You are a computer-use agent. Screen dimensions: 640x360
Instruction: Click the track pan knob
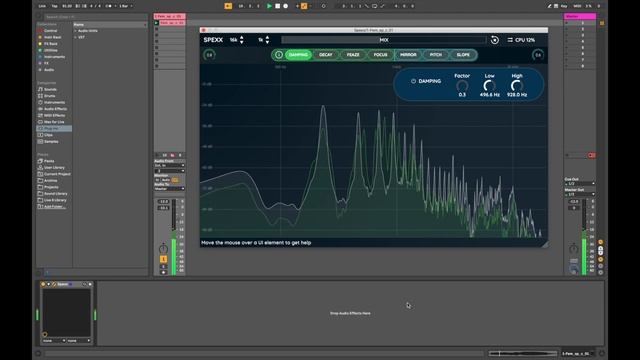(x=163, y=249)
